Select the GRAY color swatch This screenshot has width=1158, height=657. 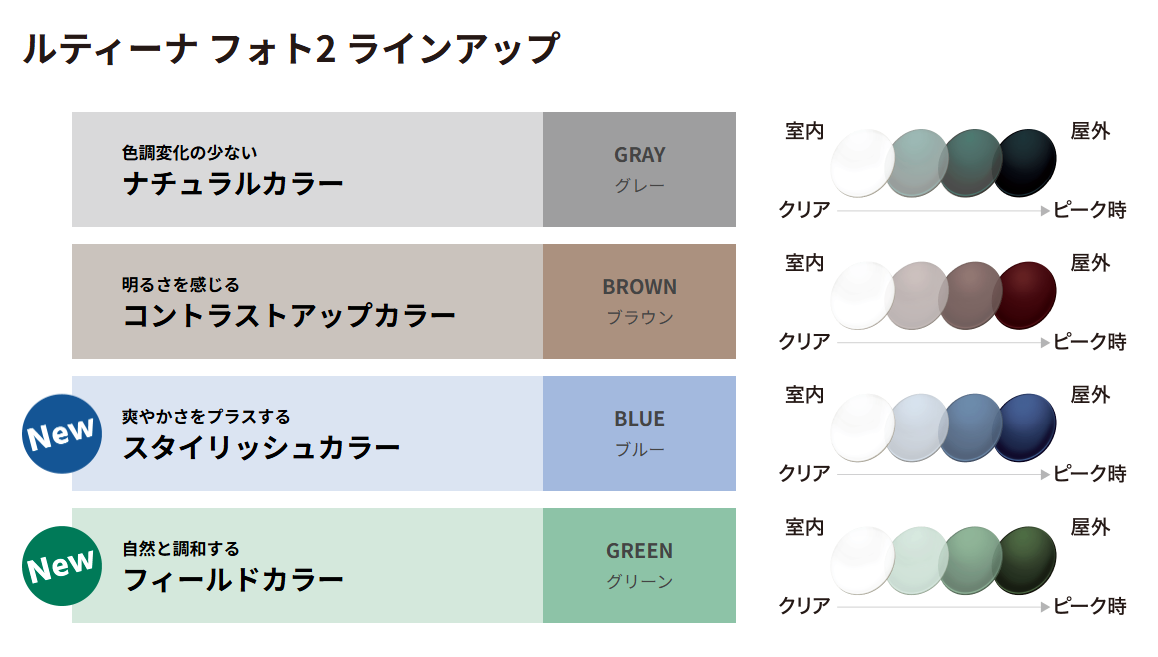click(x=639, y=169)
